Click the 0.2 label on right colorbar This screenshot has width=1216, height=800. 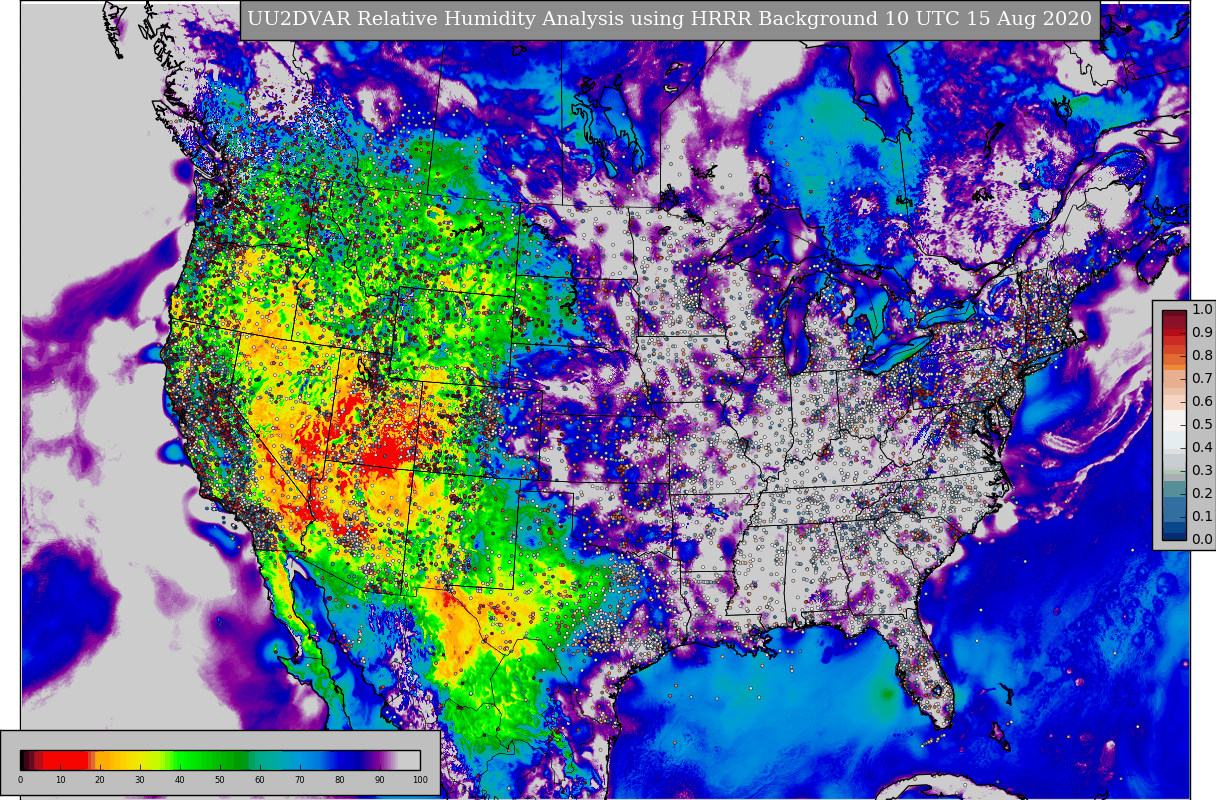coord(1202,494)
